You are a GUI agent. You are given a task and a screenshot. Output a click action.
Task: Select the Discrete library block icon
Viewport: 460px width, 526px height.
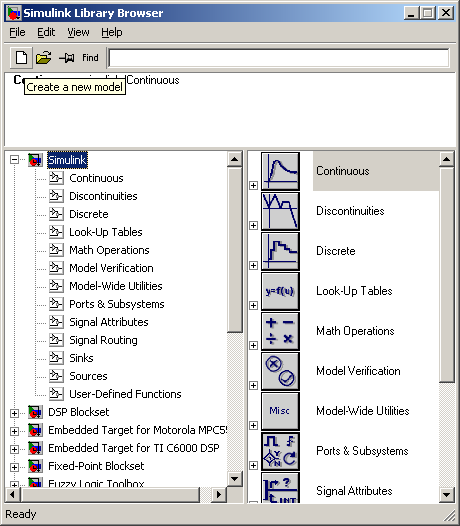tap(280, 251)
